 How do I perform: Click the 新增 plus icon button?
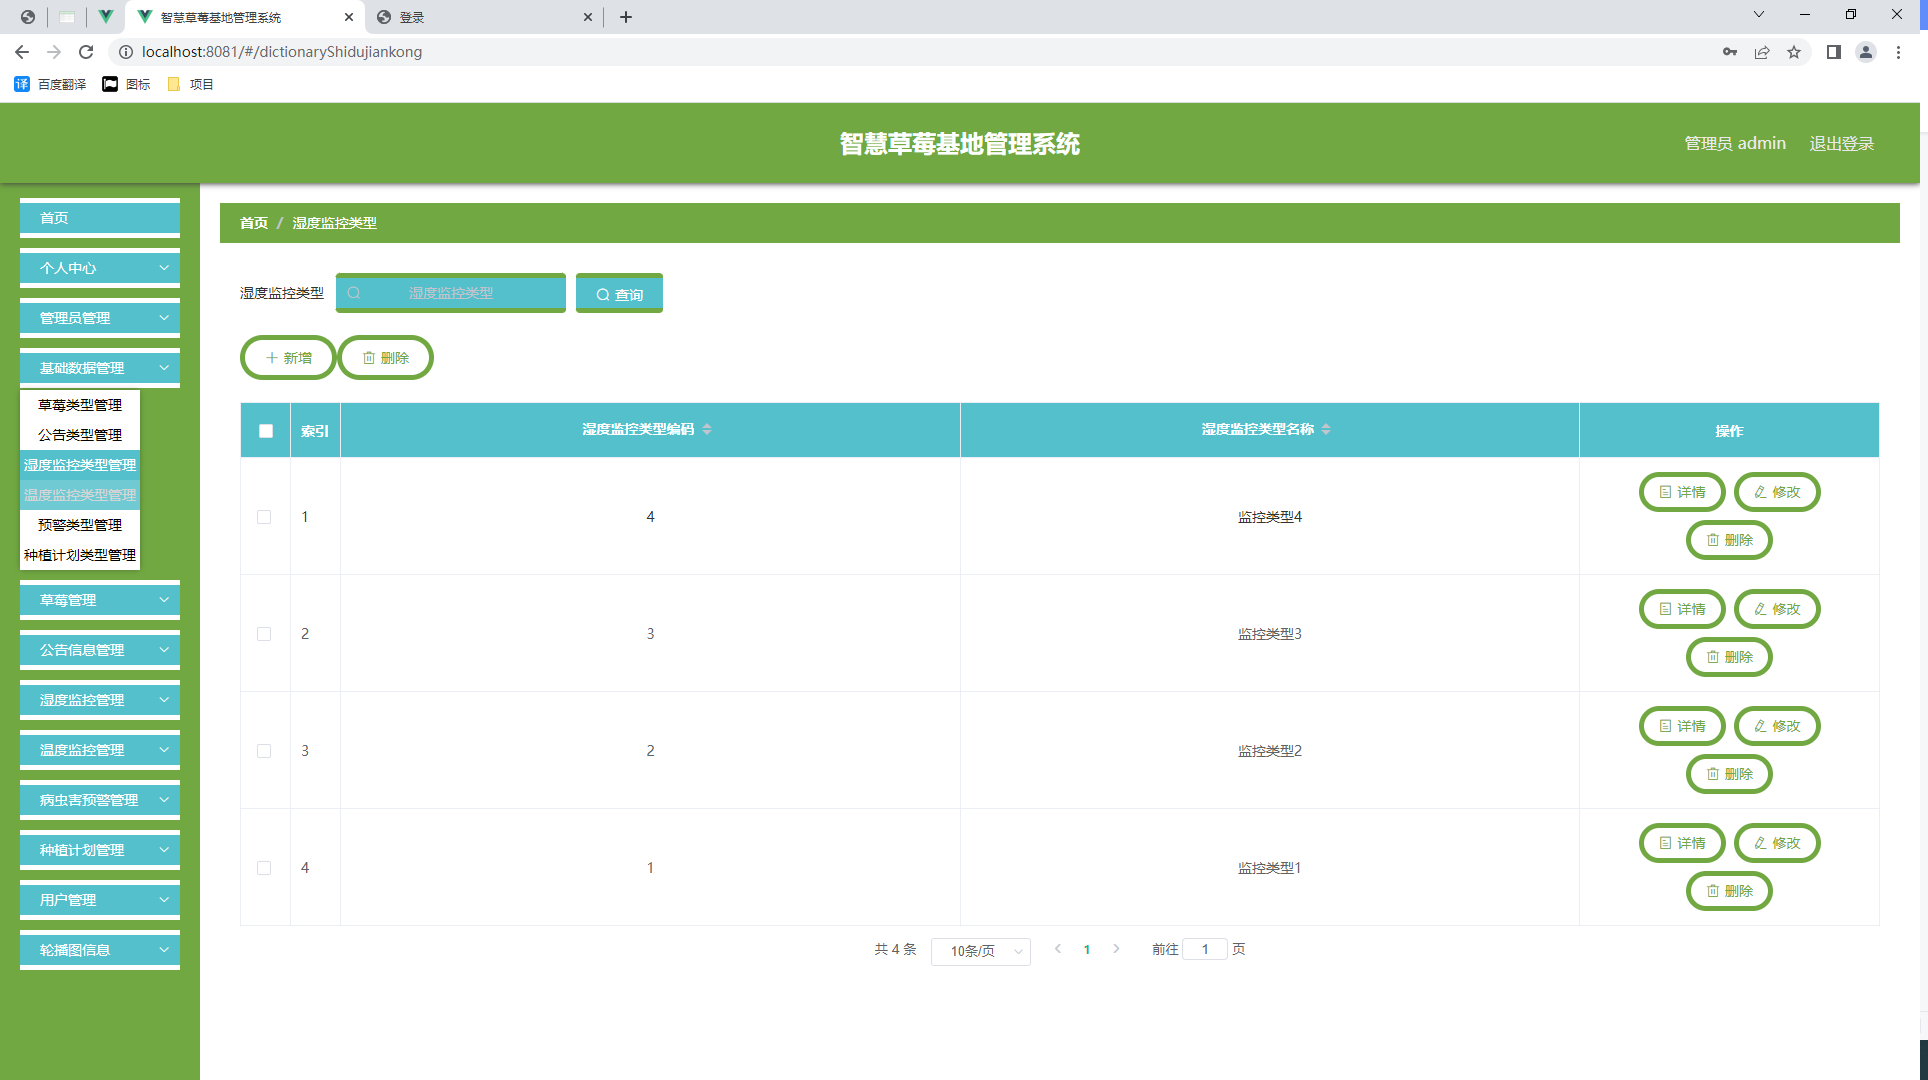click(x=287, y=356)
